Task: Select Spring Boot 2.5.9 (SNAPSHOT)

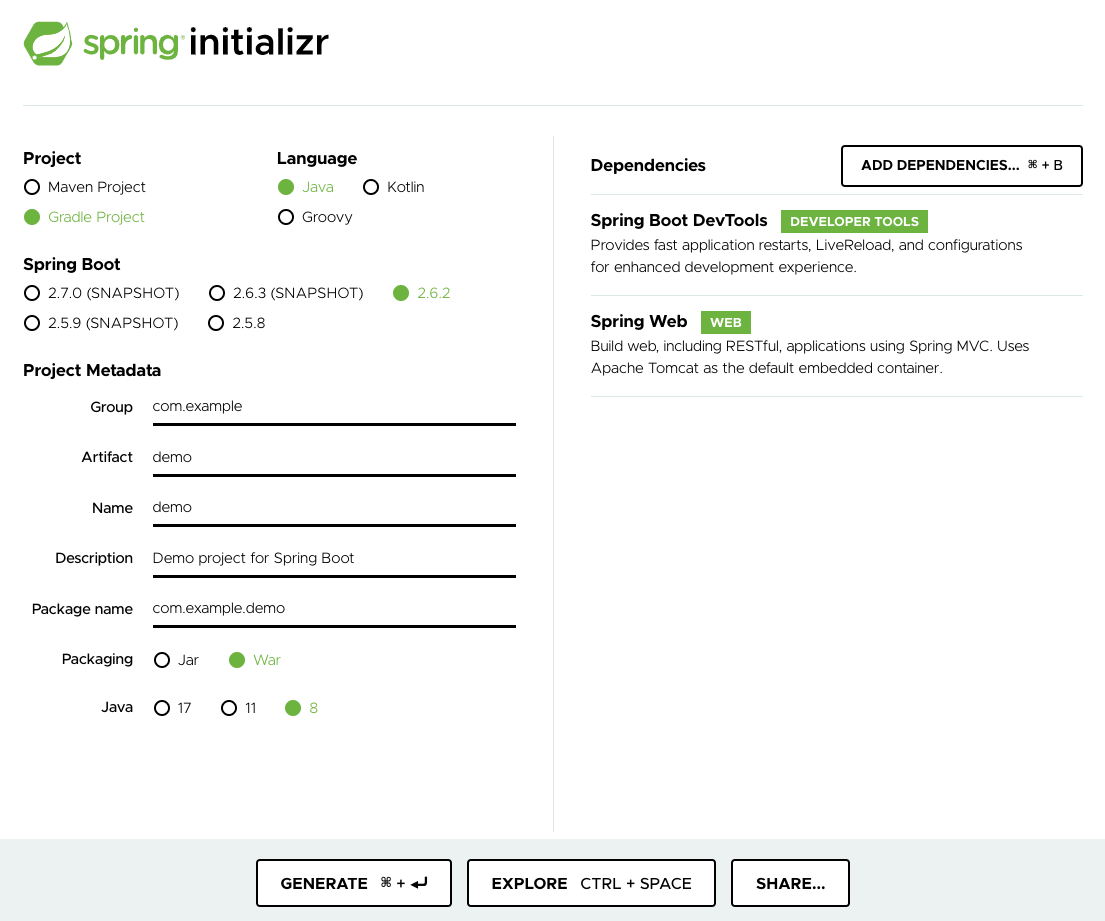Action: pos(101,323)
